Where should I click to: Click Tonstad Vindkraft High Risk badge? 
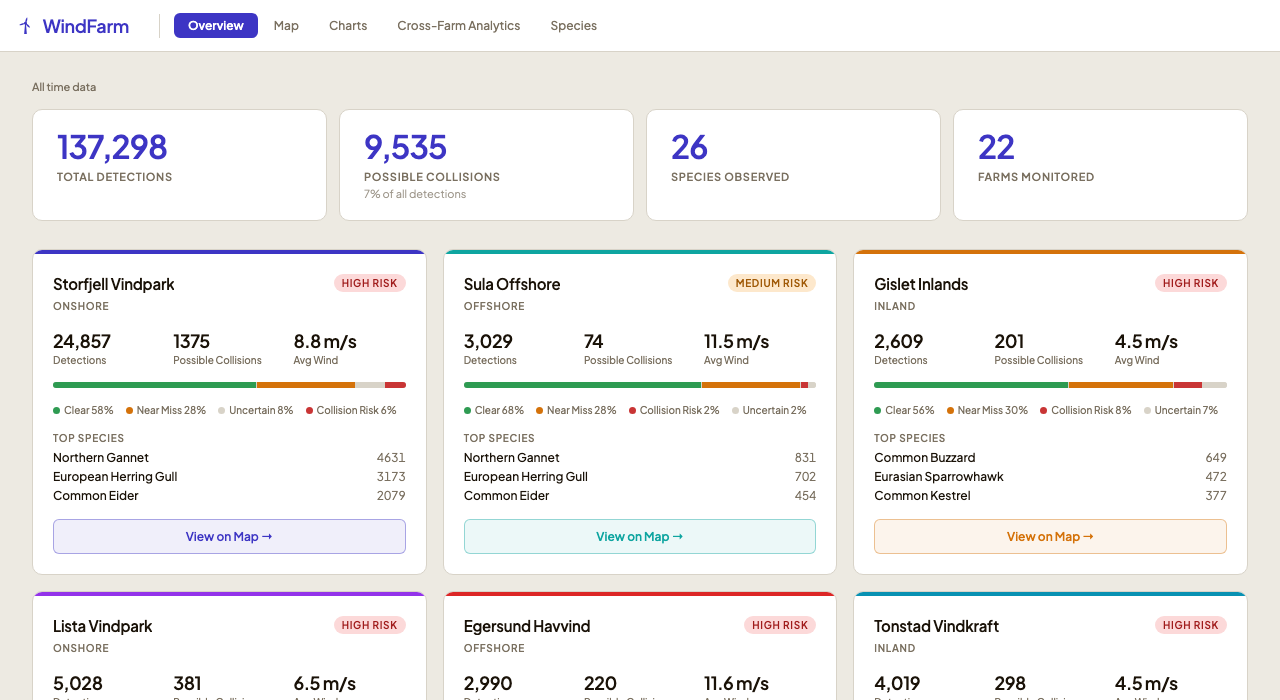(1191, 625)
